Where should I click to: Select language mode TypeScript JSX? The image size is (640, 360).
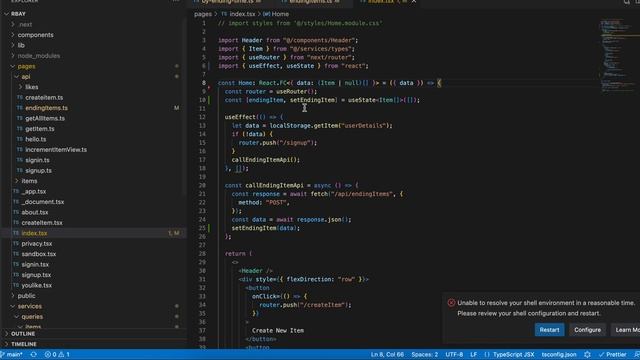coord(513,354)
